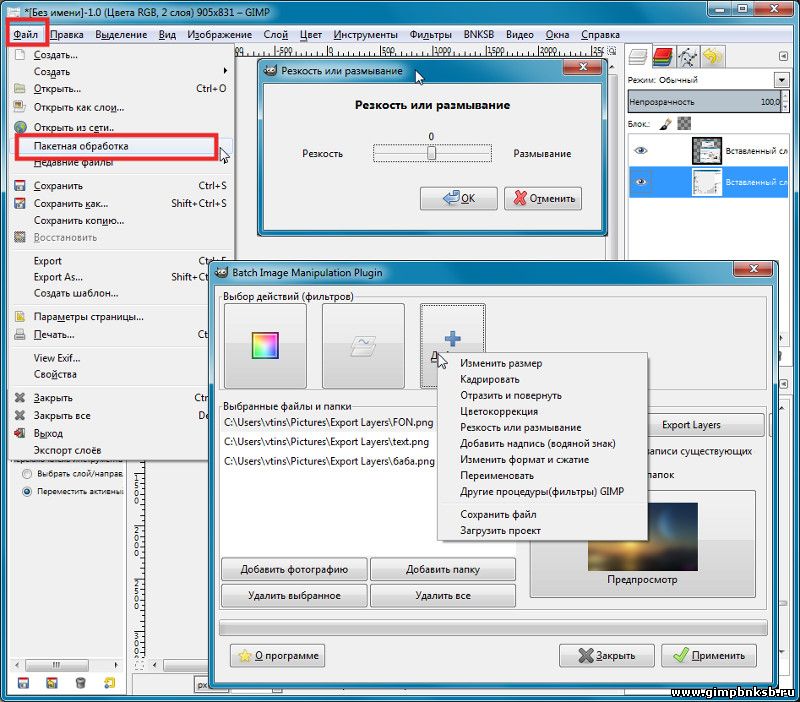800x702 pixels.
Task: Open the Фильтры menu
Action: (x=430, y=34)
